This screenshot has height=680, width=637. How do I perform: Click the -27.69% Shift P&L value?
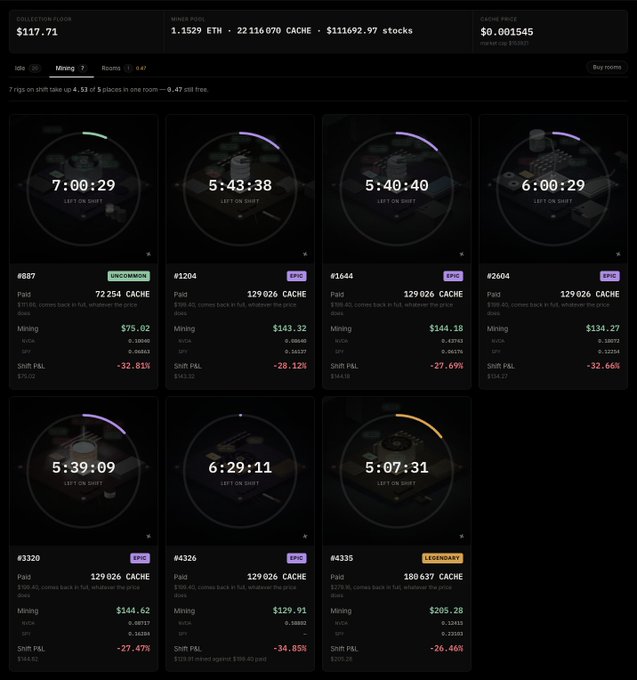[x=446, y=366]
